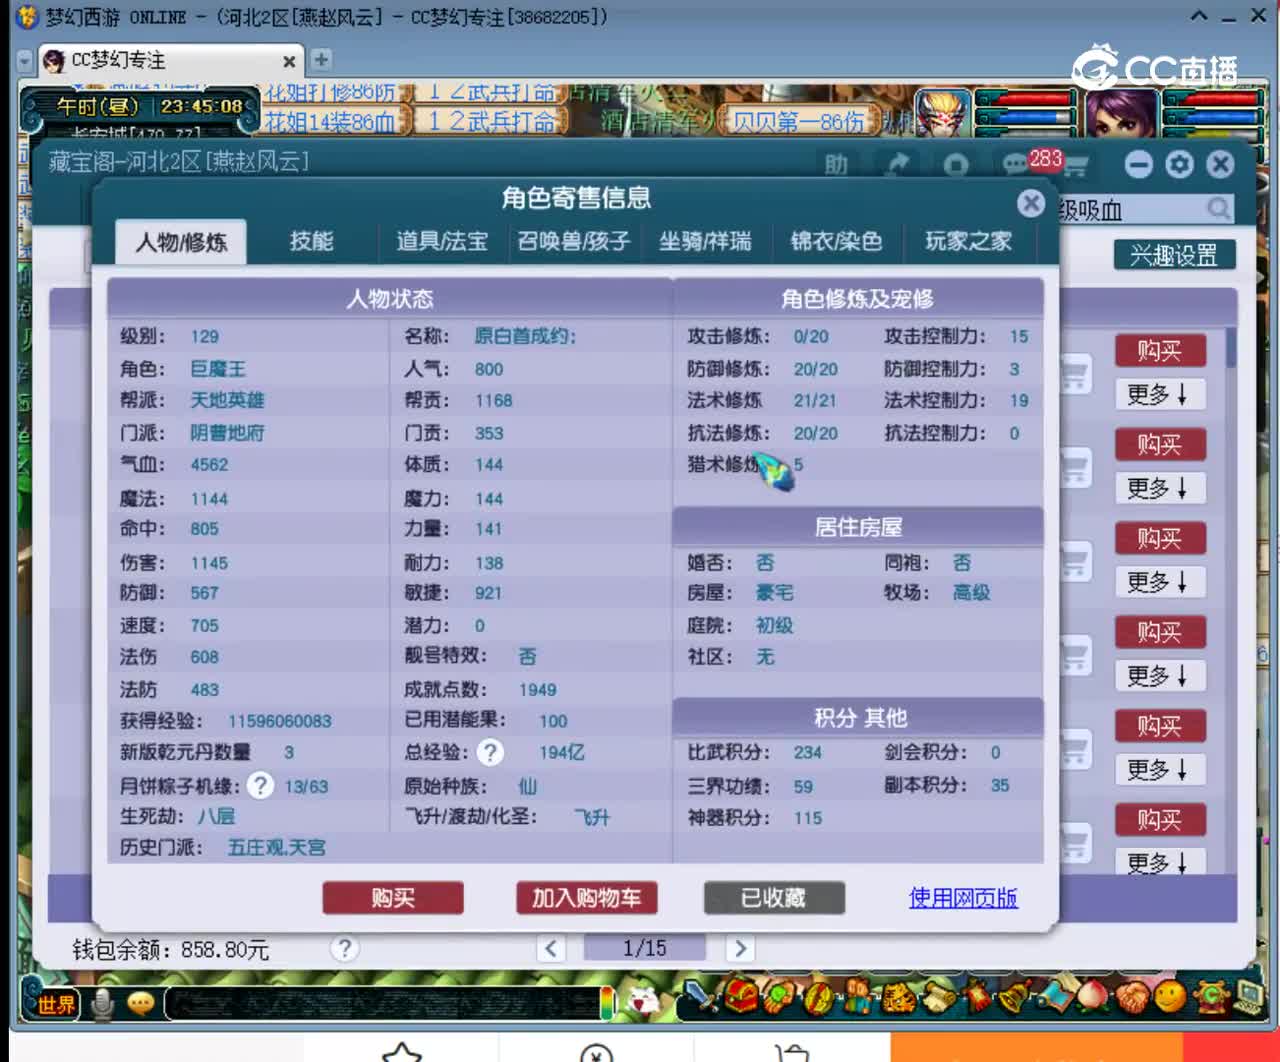Go to previous page arrow
1280x1062 pixels.
(x=551, y=948)
